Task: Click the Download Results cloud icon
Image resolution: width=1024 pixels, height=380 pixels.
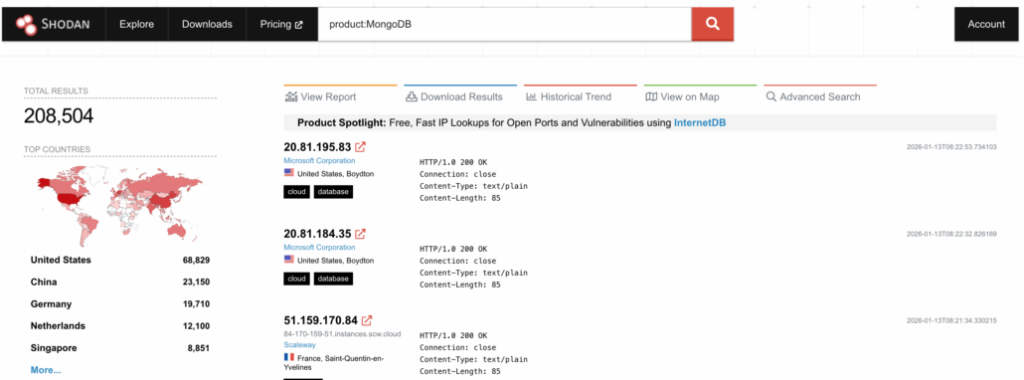Action: click(x=411, y=97)
